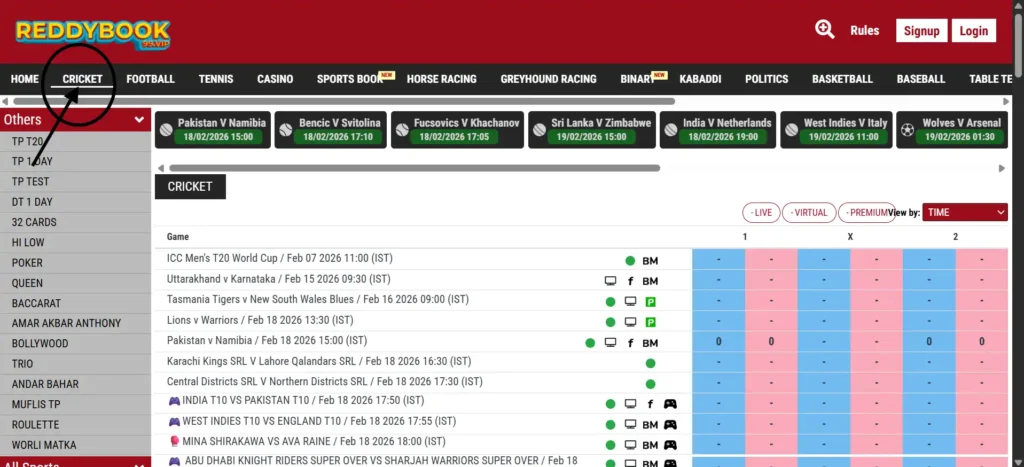Toggle the VIRTUAL filter
The height and width of the screenshot is (467, 1024).
pos(809,213)
